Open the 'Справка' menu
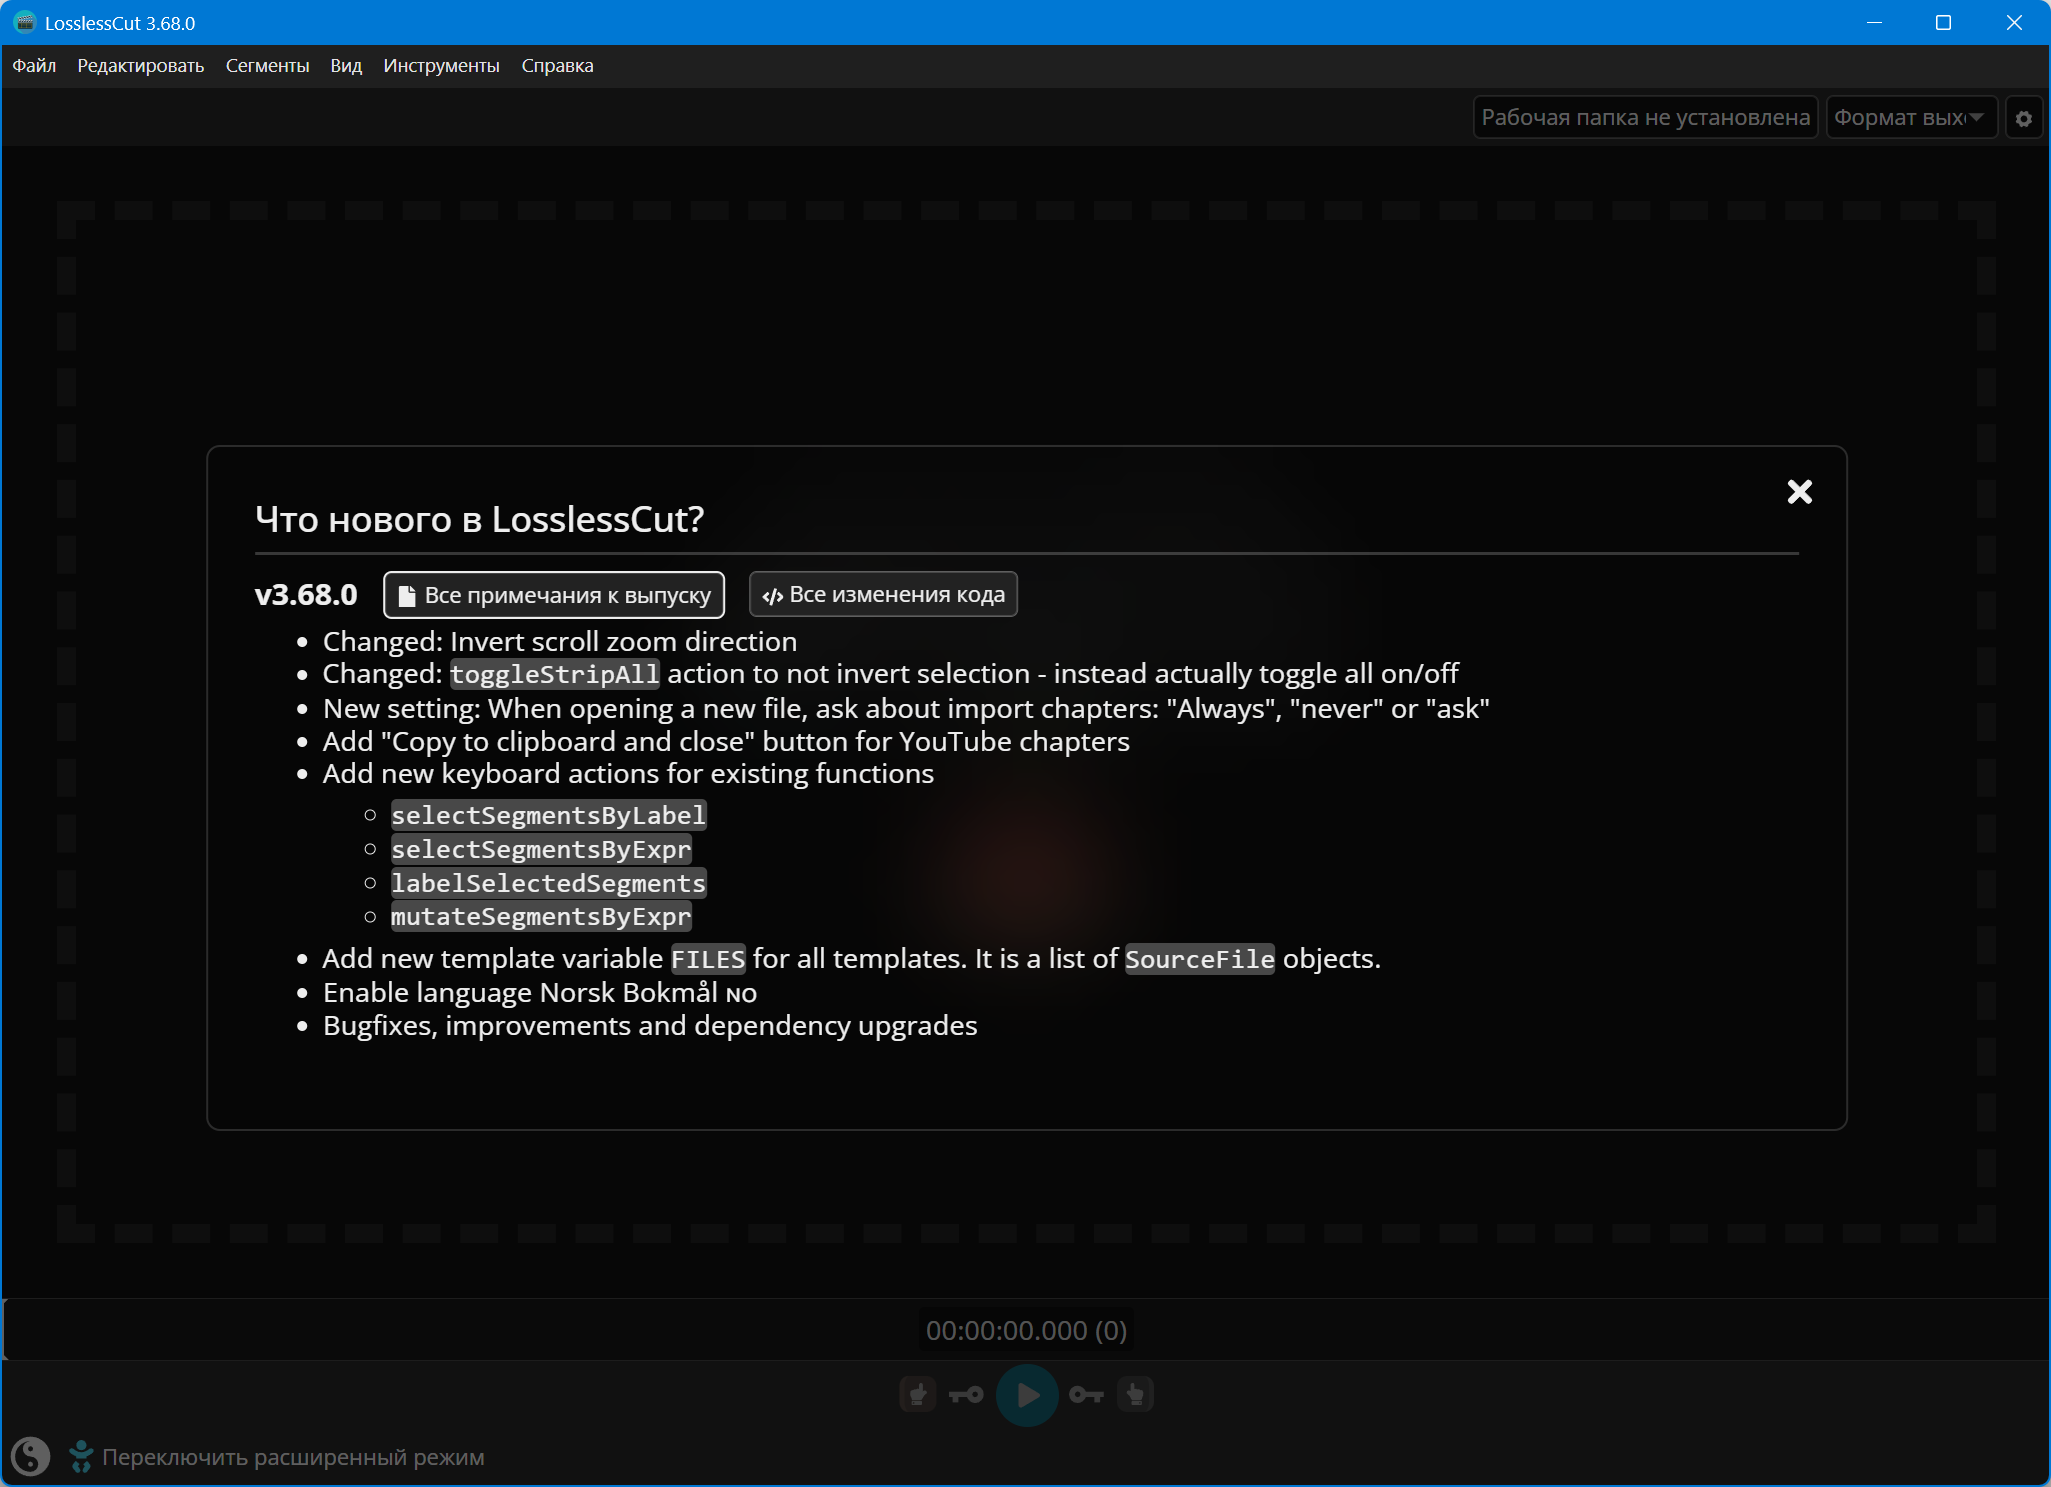This screenshot has width=2051, height=1487. click(557, 66)
